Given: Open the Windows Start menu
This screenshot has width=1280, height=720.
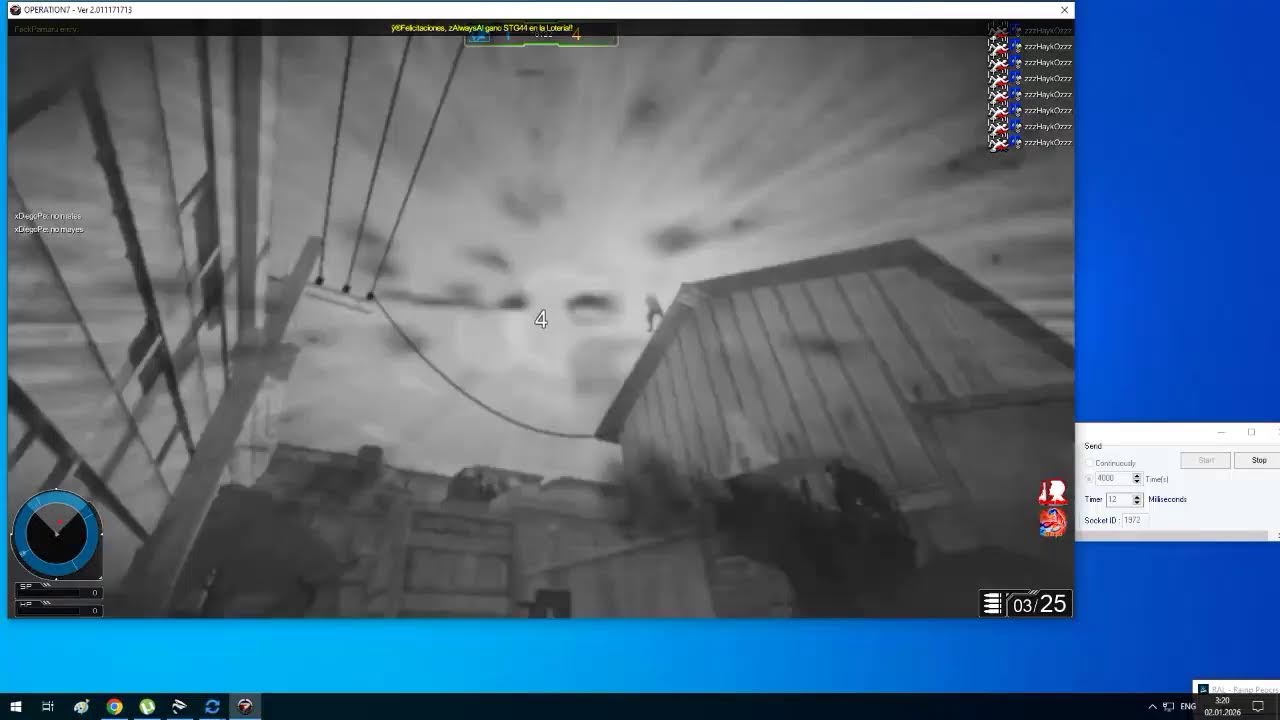Looking at the screenshot, I should [16, 706].
